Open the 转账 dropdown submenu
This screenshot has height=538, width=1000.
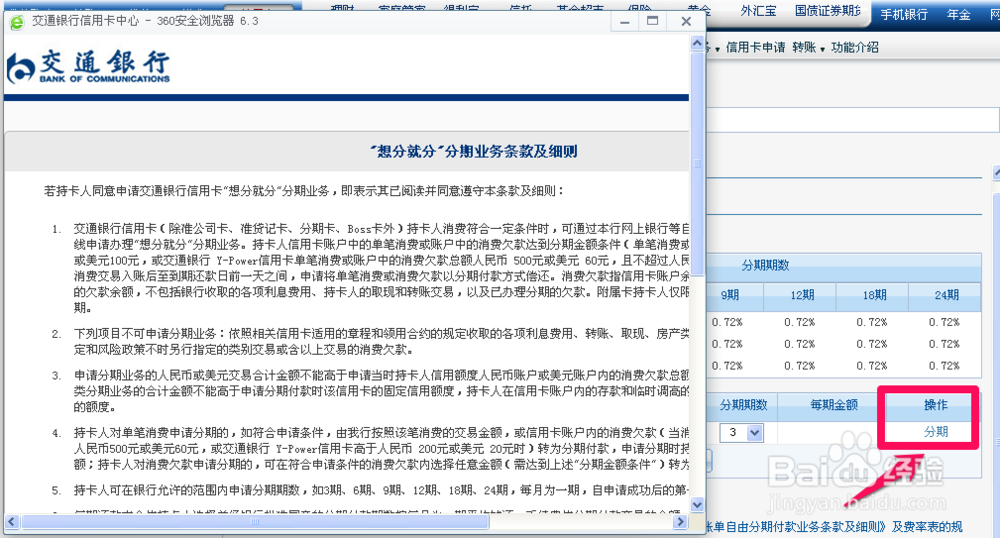[x=808, y=47]
